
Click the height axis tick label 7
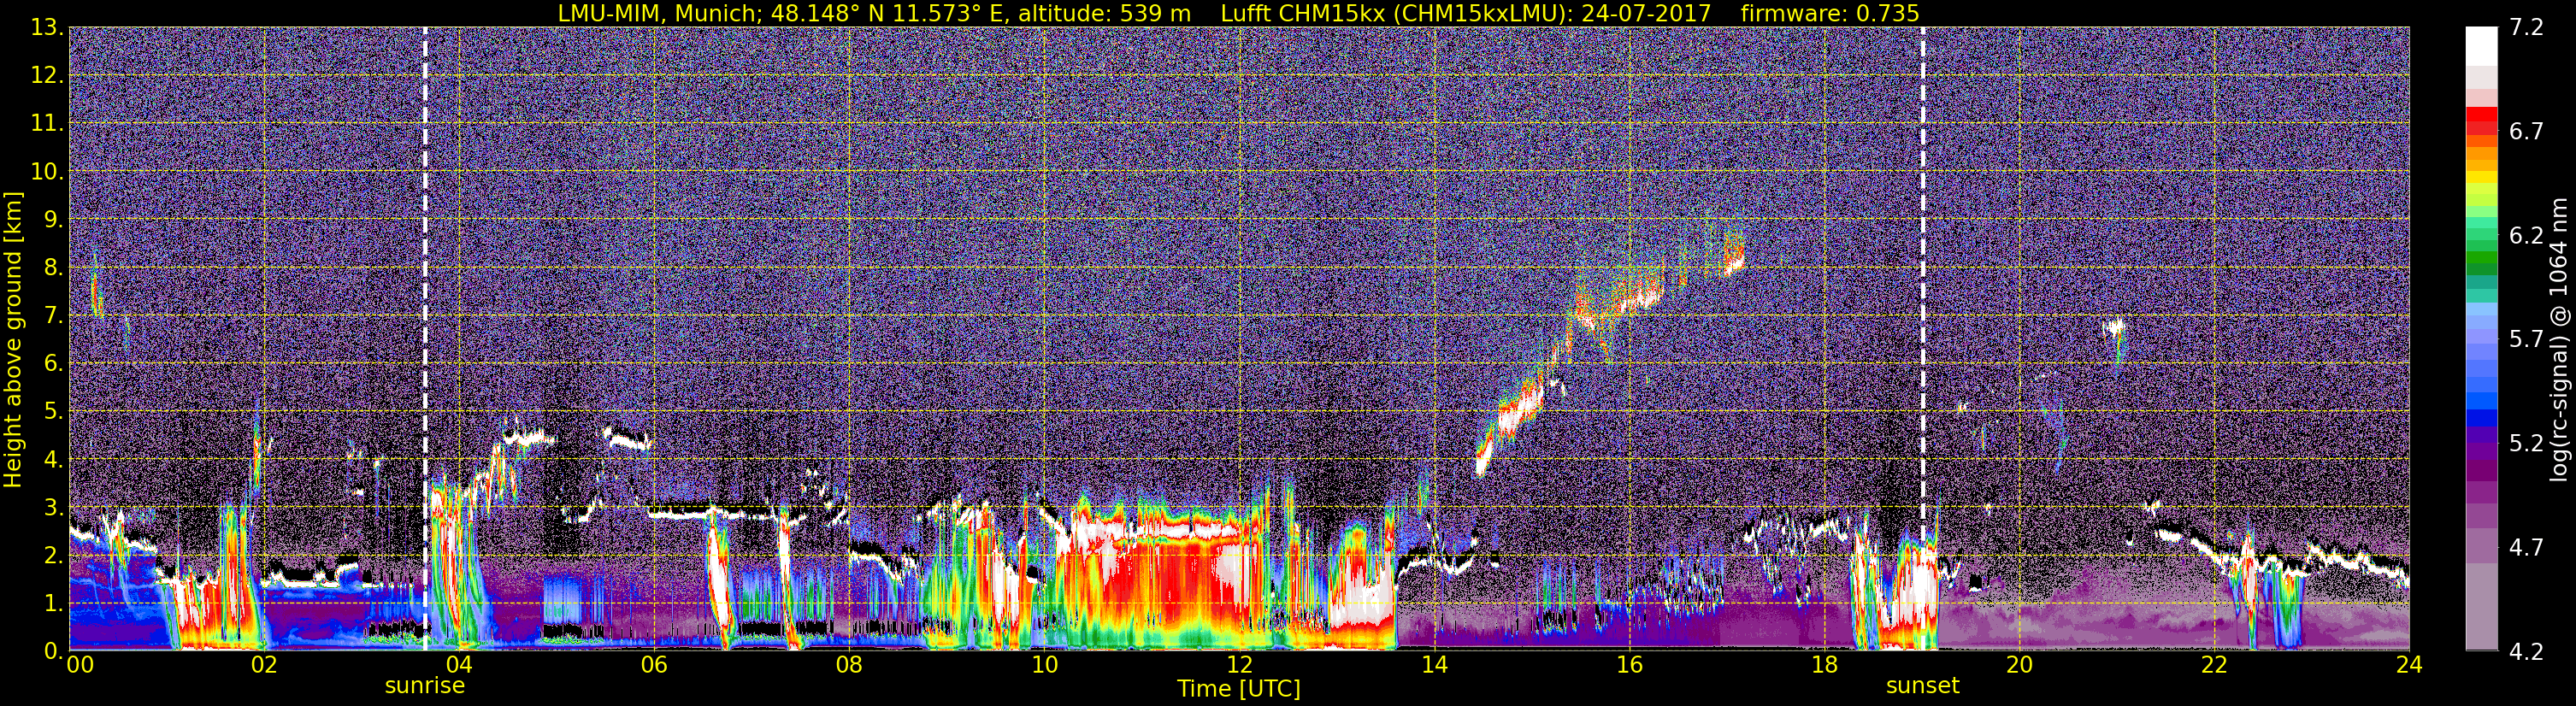tap(54, 316)
